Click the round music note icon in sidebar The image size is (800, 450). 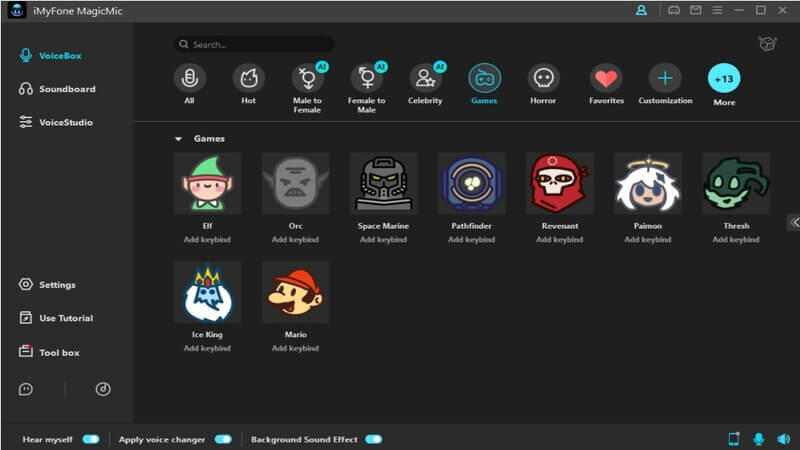click(x=103, y=389)
